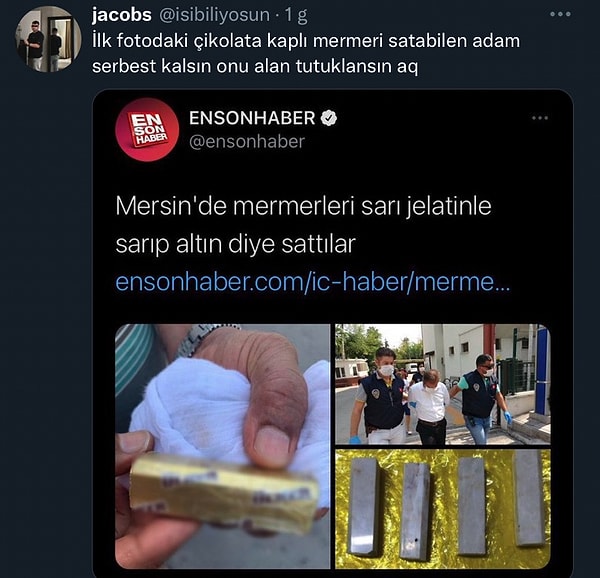Open the ensonhaber.com/ic-haber link

[313, 282]
